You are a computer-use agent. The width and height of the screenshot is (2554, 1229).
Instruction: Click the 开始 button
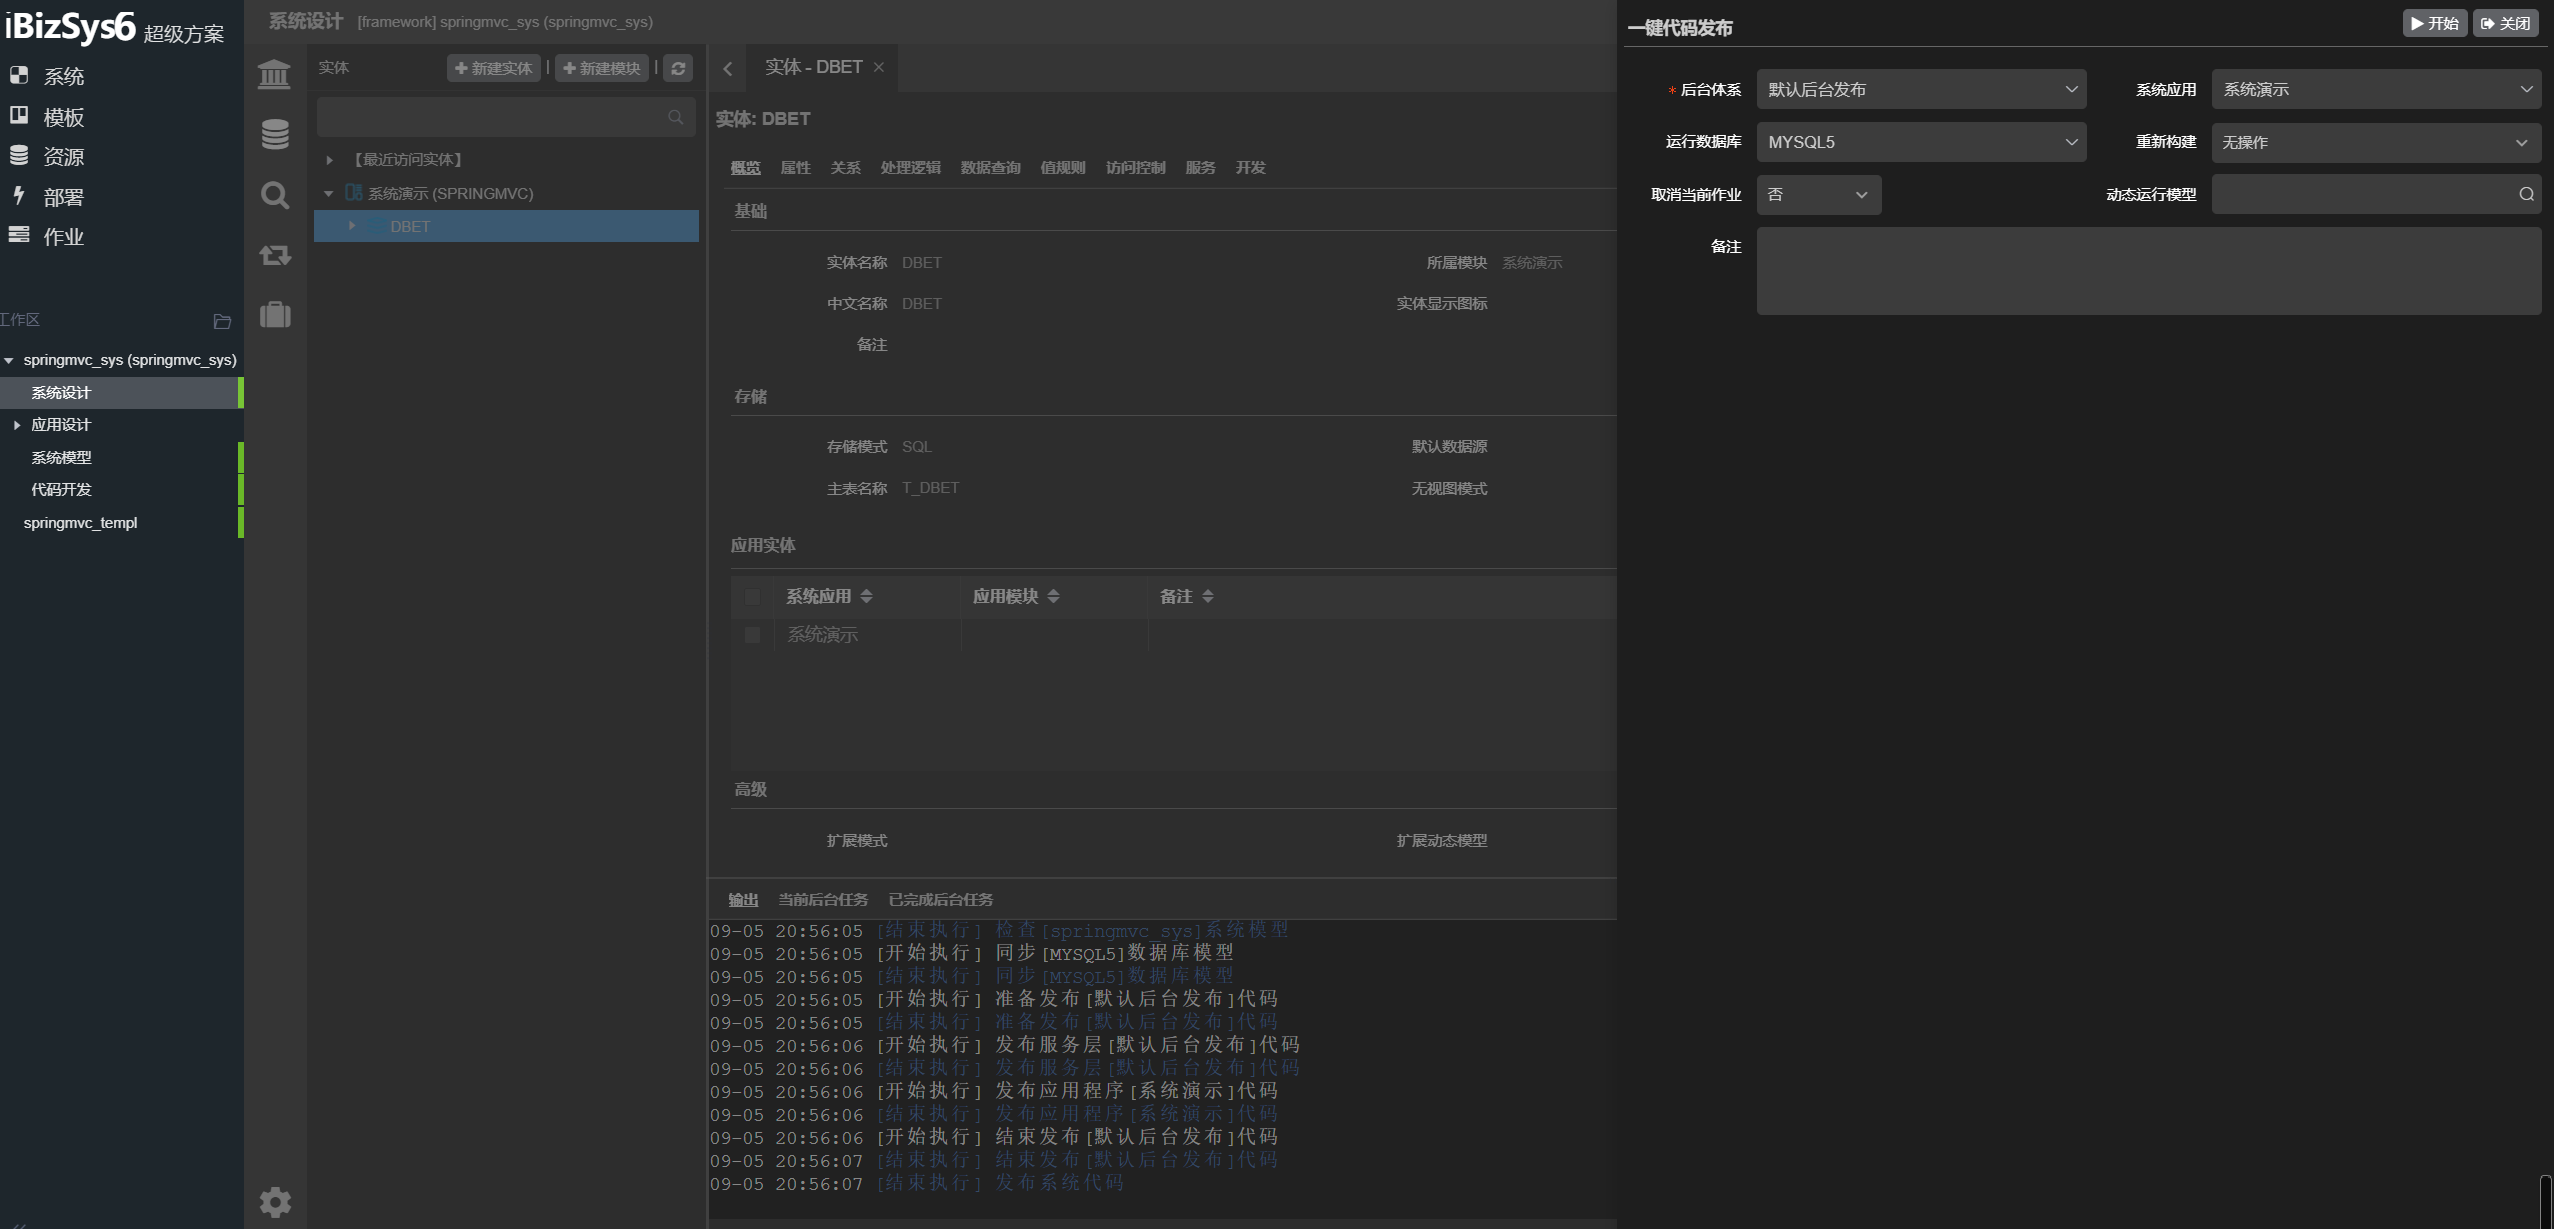pyautogui.click(x=2435, y=23)
